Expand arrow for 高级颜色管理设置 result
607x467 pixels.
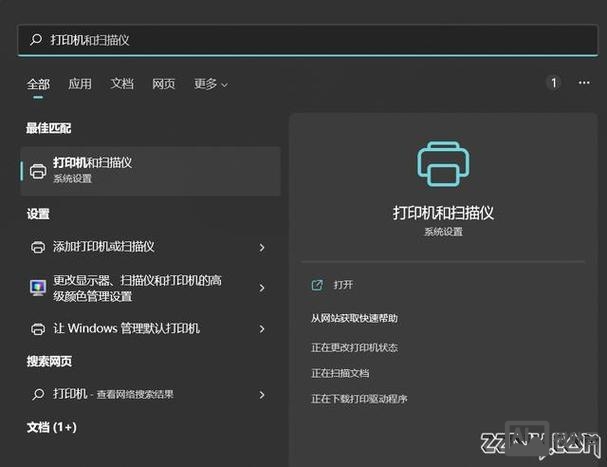pos(262,288)
